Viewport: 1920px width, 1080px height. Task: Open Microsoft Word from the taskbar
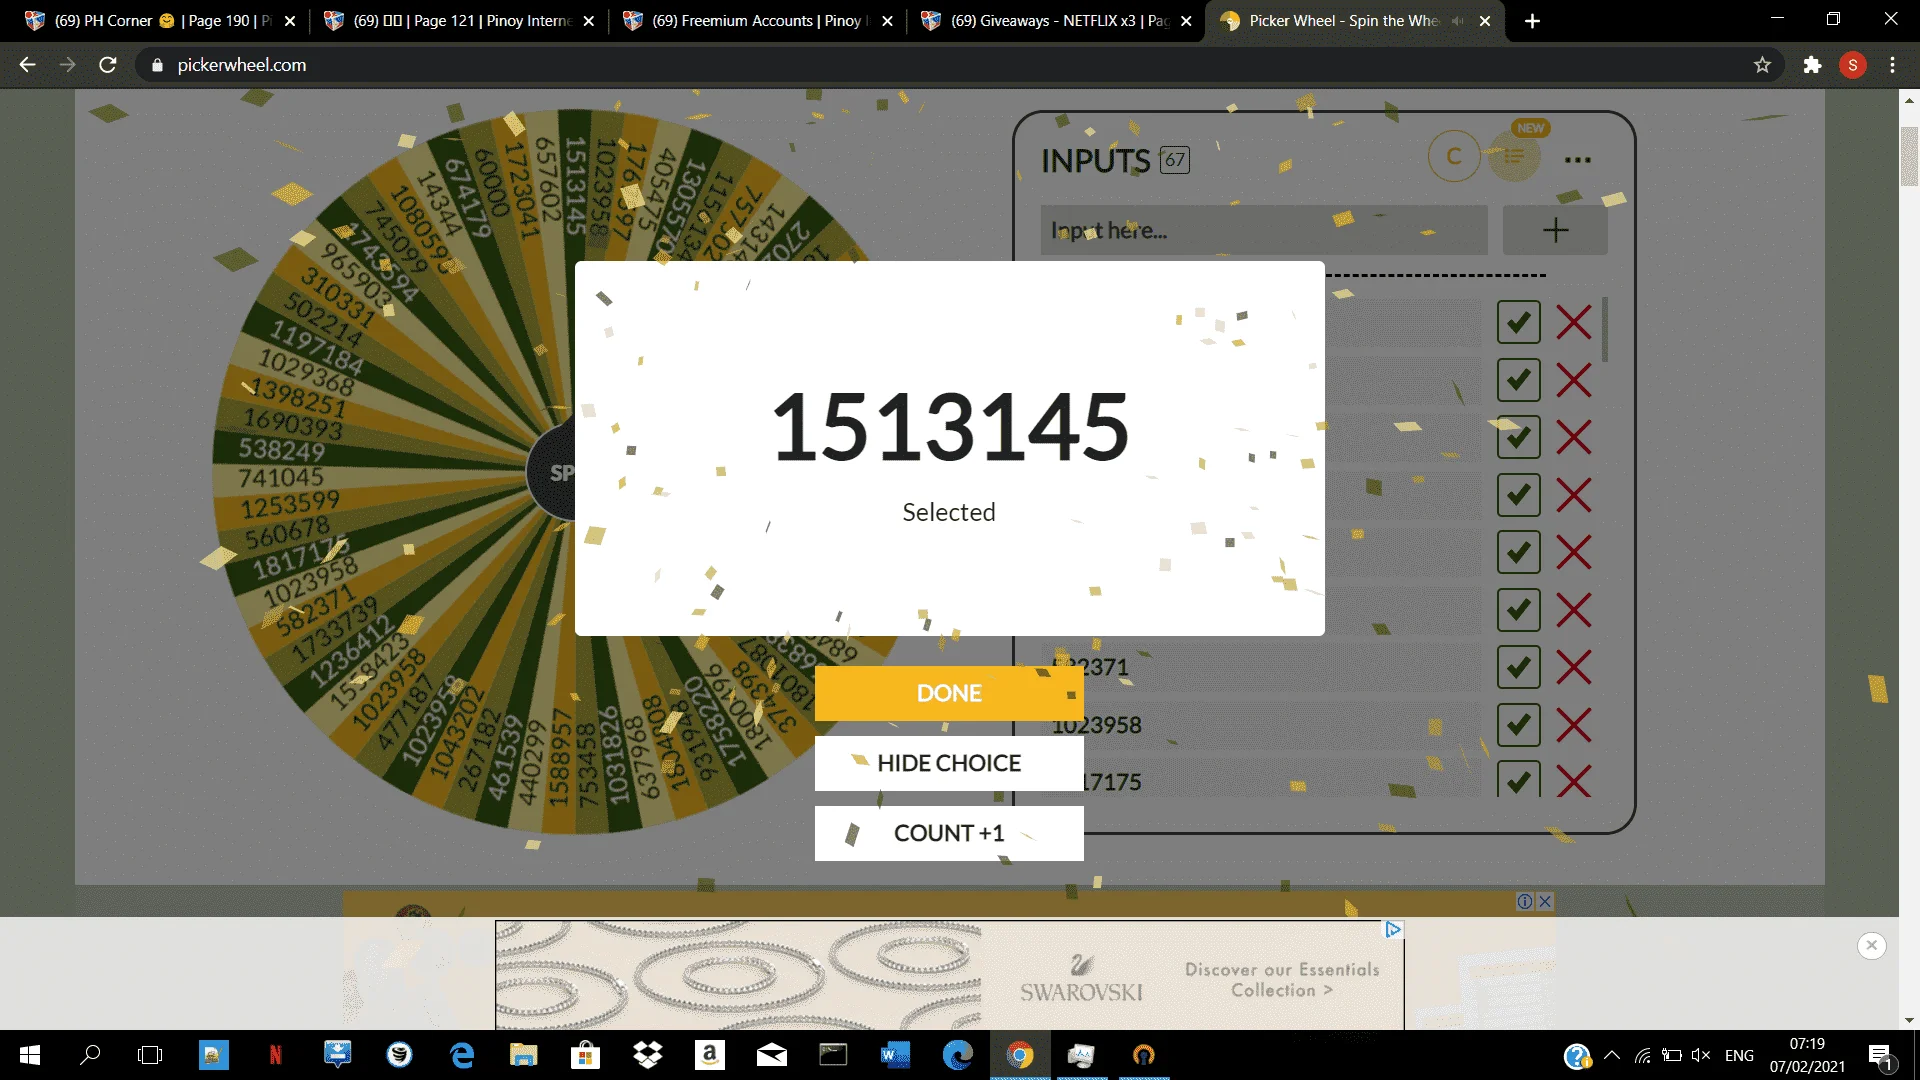click(895, 1055)
